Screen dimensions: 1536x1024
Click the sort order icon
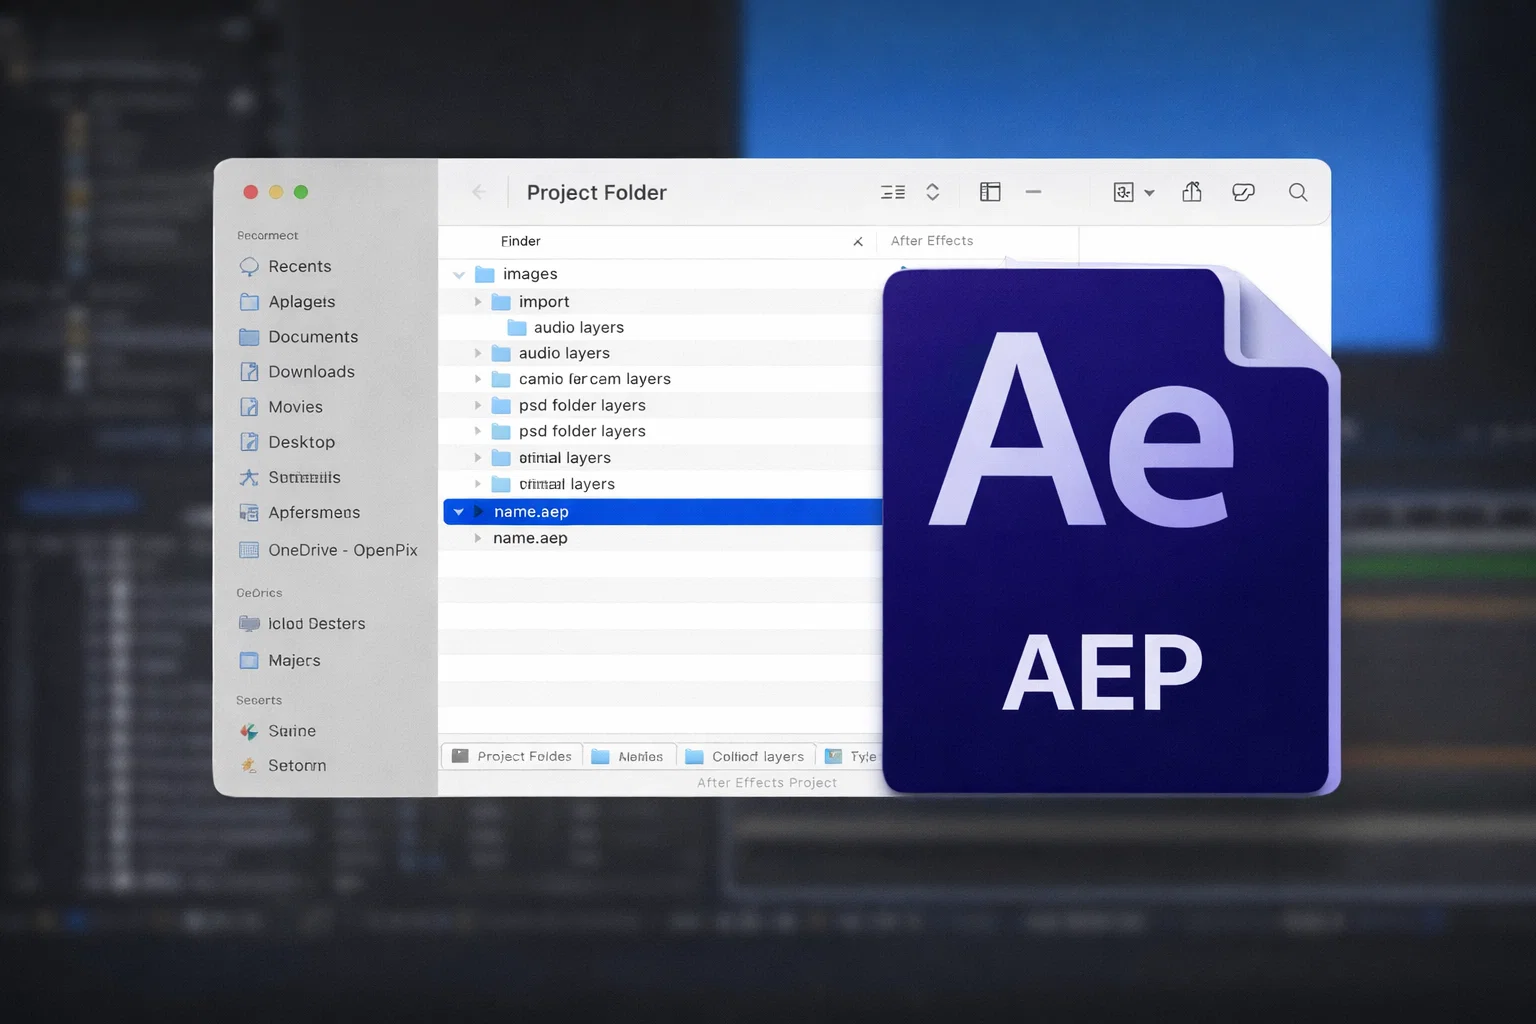point(932,191)
